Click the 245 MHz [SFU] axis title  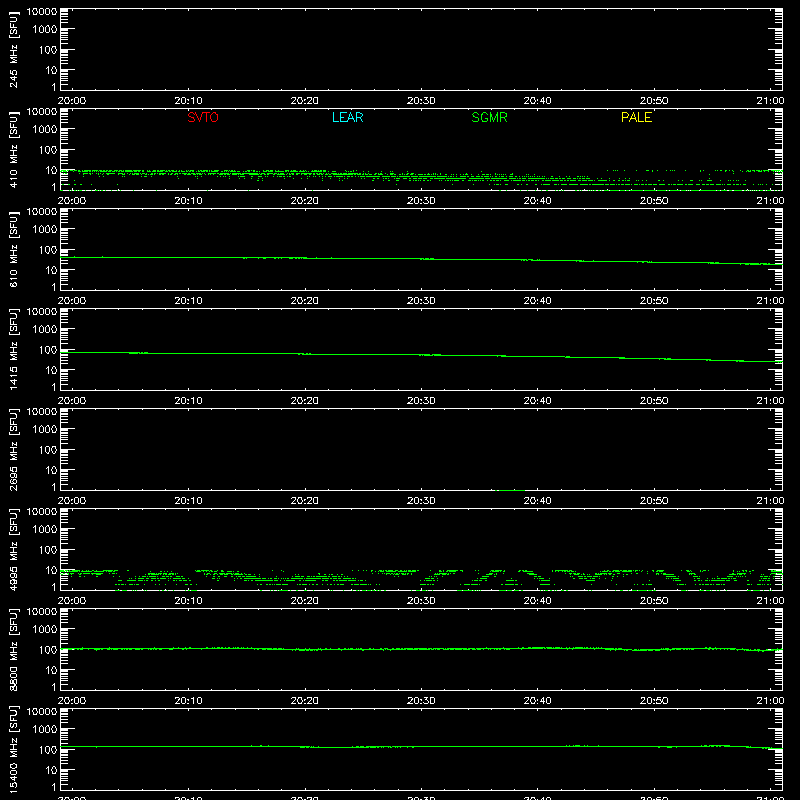click(13, 49)
